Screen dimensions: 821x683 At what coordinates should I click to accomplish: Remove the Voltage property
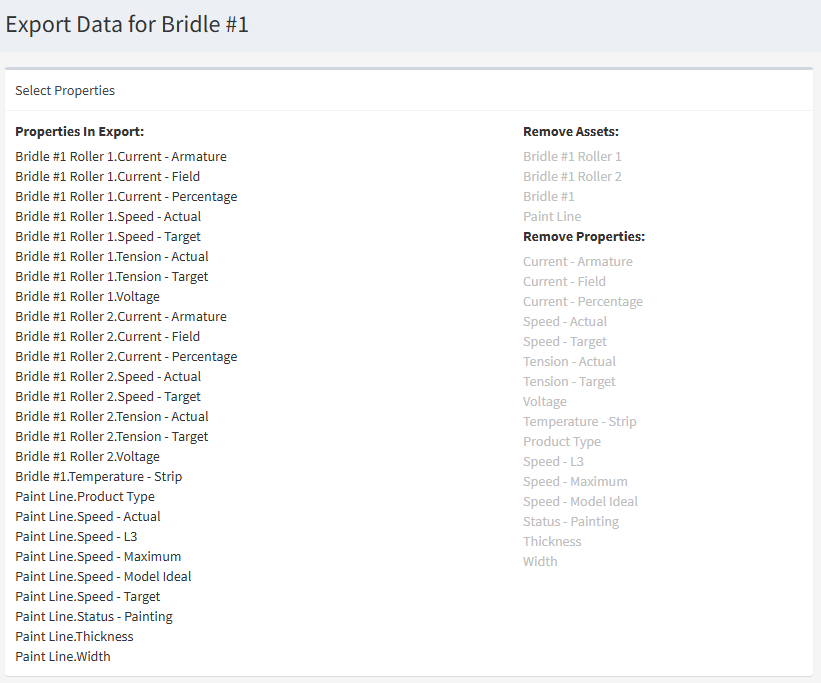(x=544, y=401)
